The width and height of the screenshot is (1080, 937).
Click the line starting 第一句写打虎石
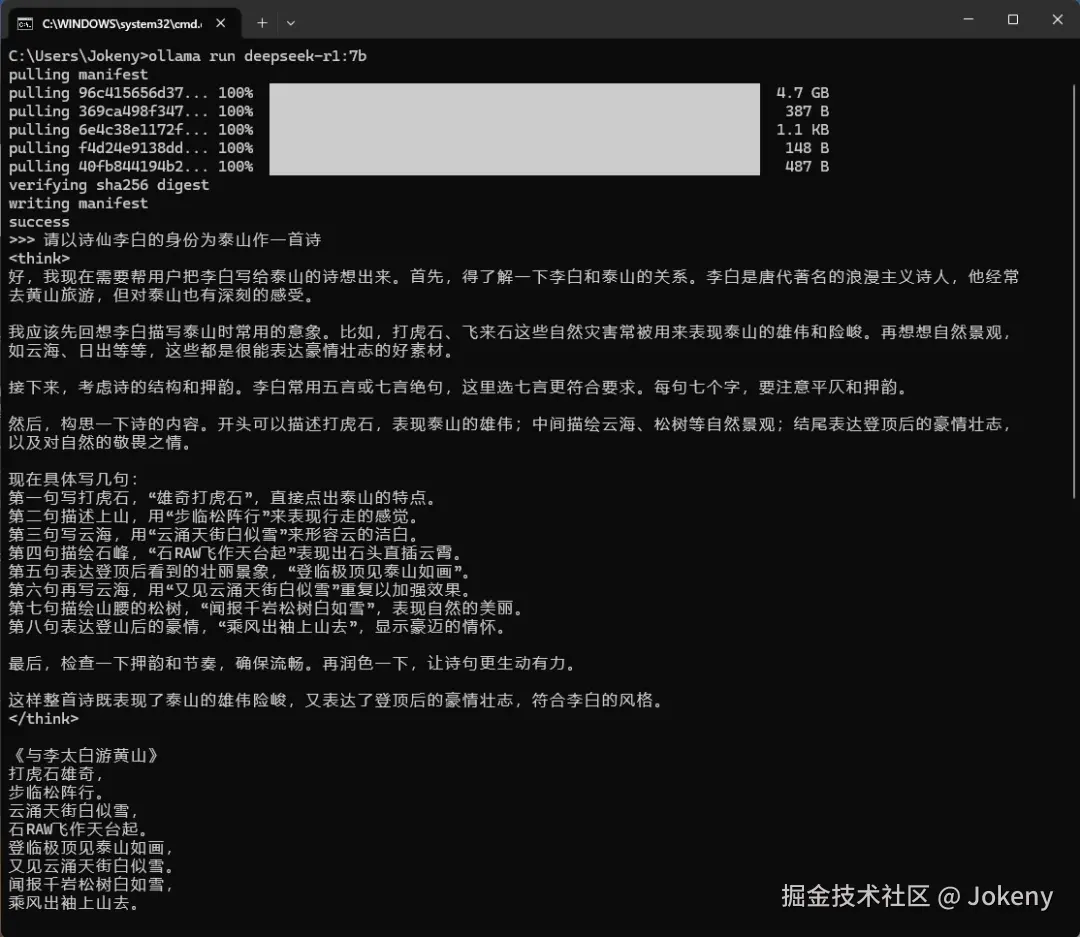pos(222,497)
